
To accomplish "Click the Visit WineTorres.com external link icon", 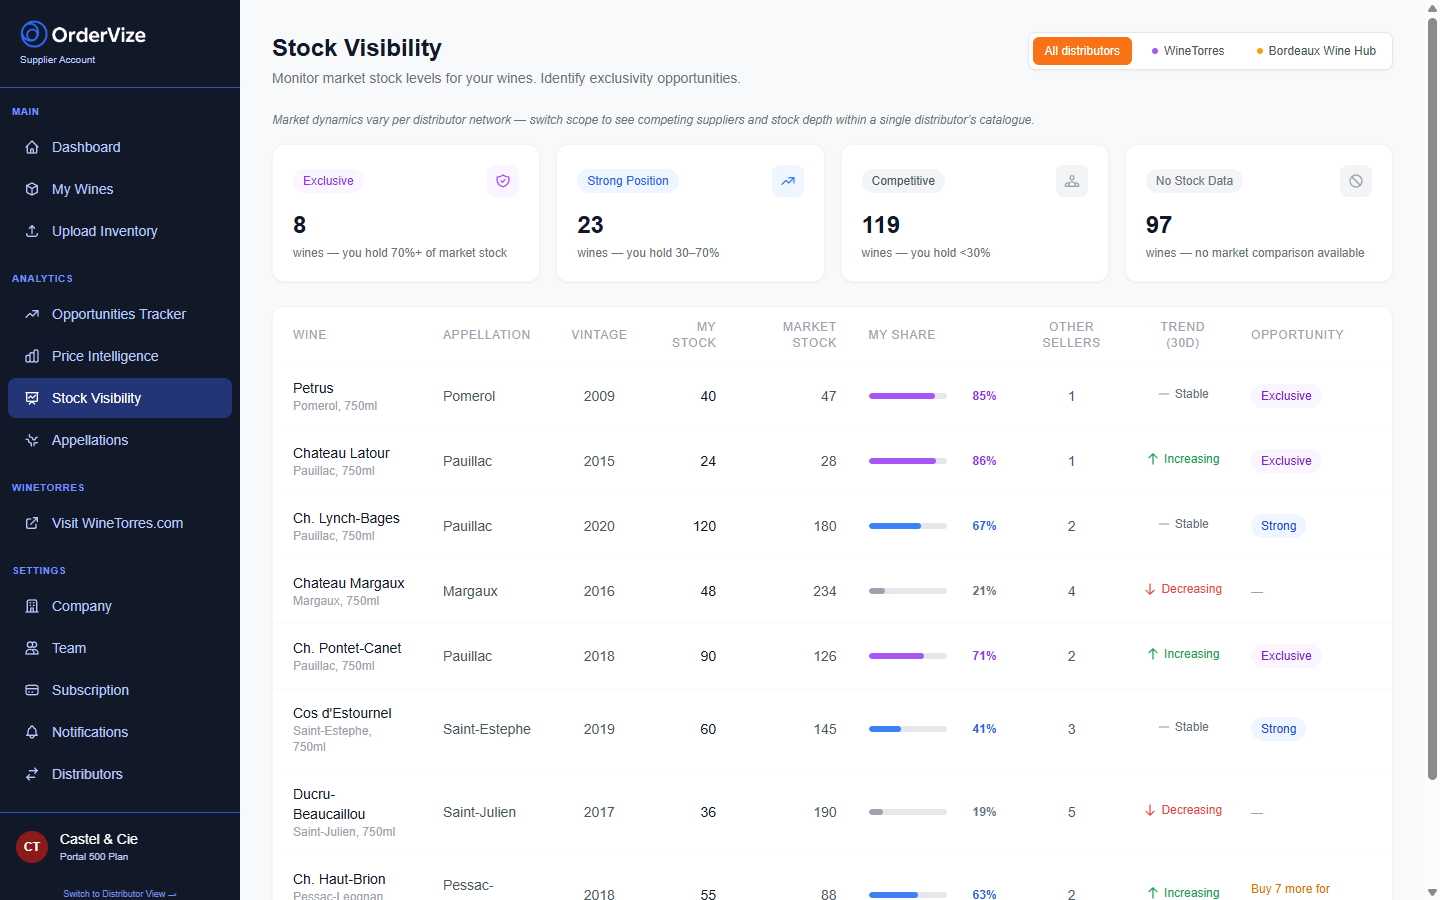I will (x=32, y=523).
